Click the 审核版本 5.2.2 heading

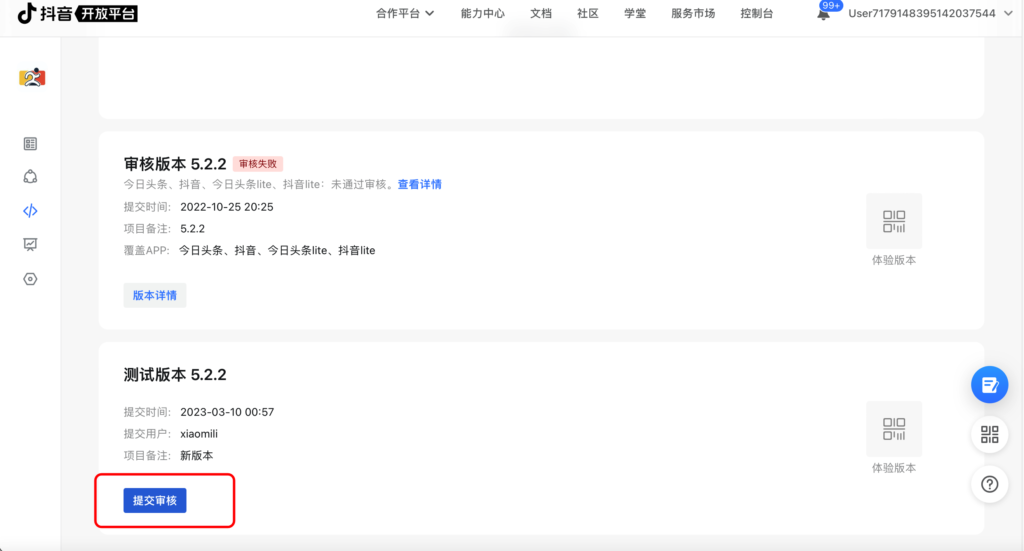click(x=175, y=164)
